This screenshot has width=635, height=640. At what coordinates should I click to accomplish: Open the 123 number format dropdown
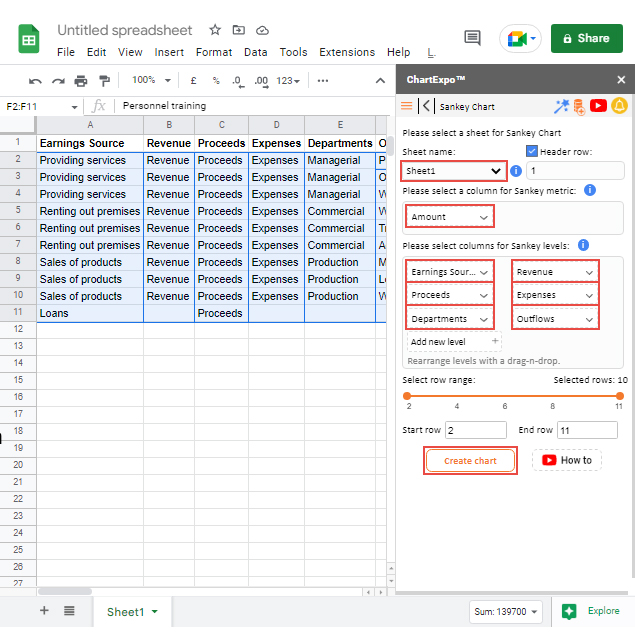(288, 81)
